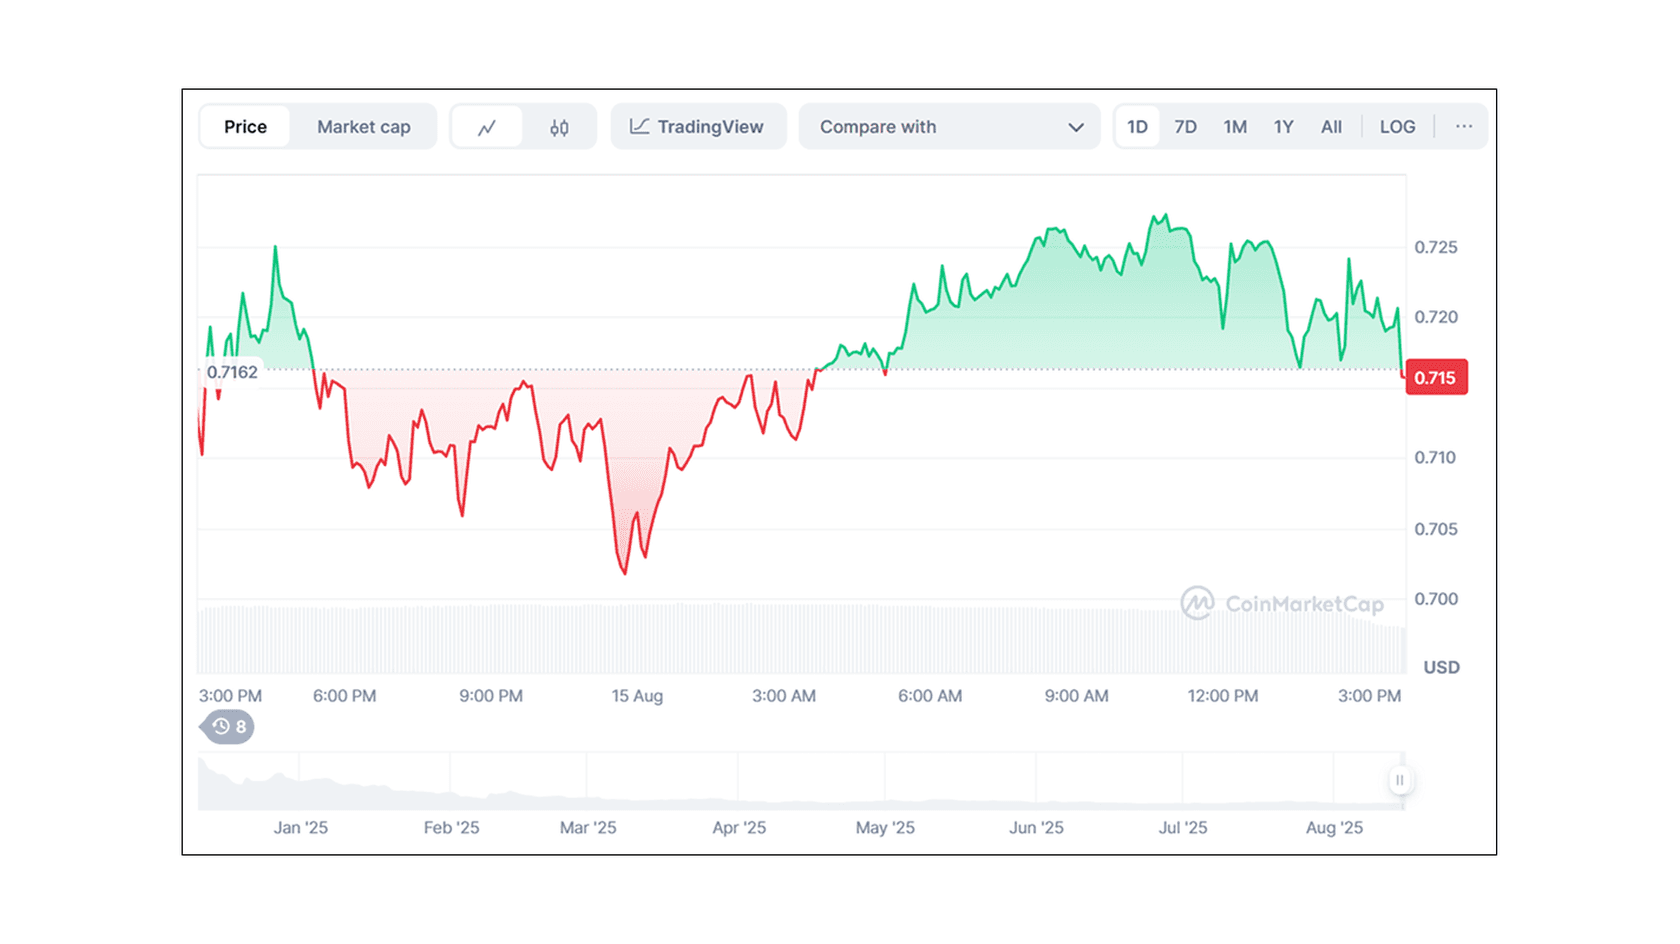Click the USD currency label
1680x944 pixels.
(x=1441, y=667)
